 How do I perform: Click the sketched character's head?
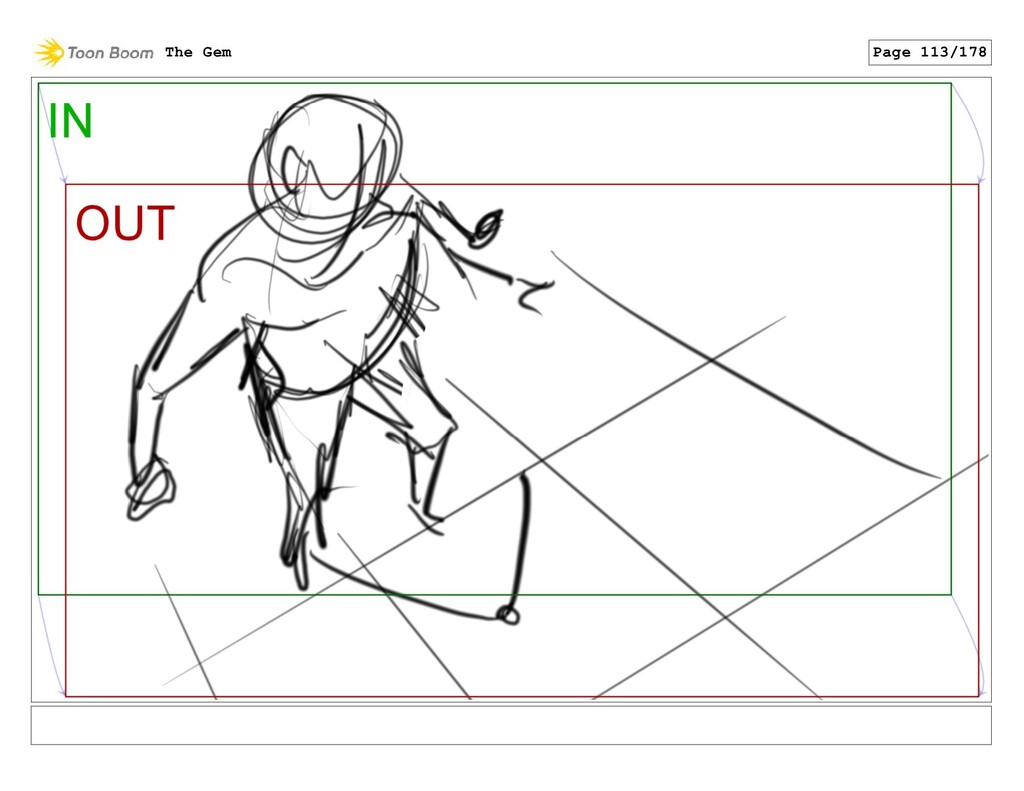pyautogui.click(x=325, y=169)
